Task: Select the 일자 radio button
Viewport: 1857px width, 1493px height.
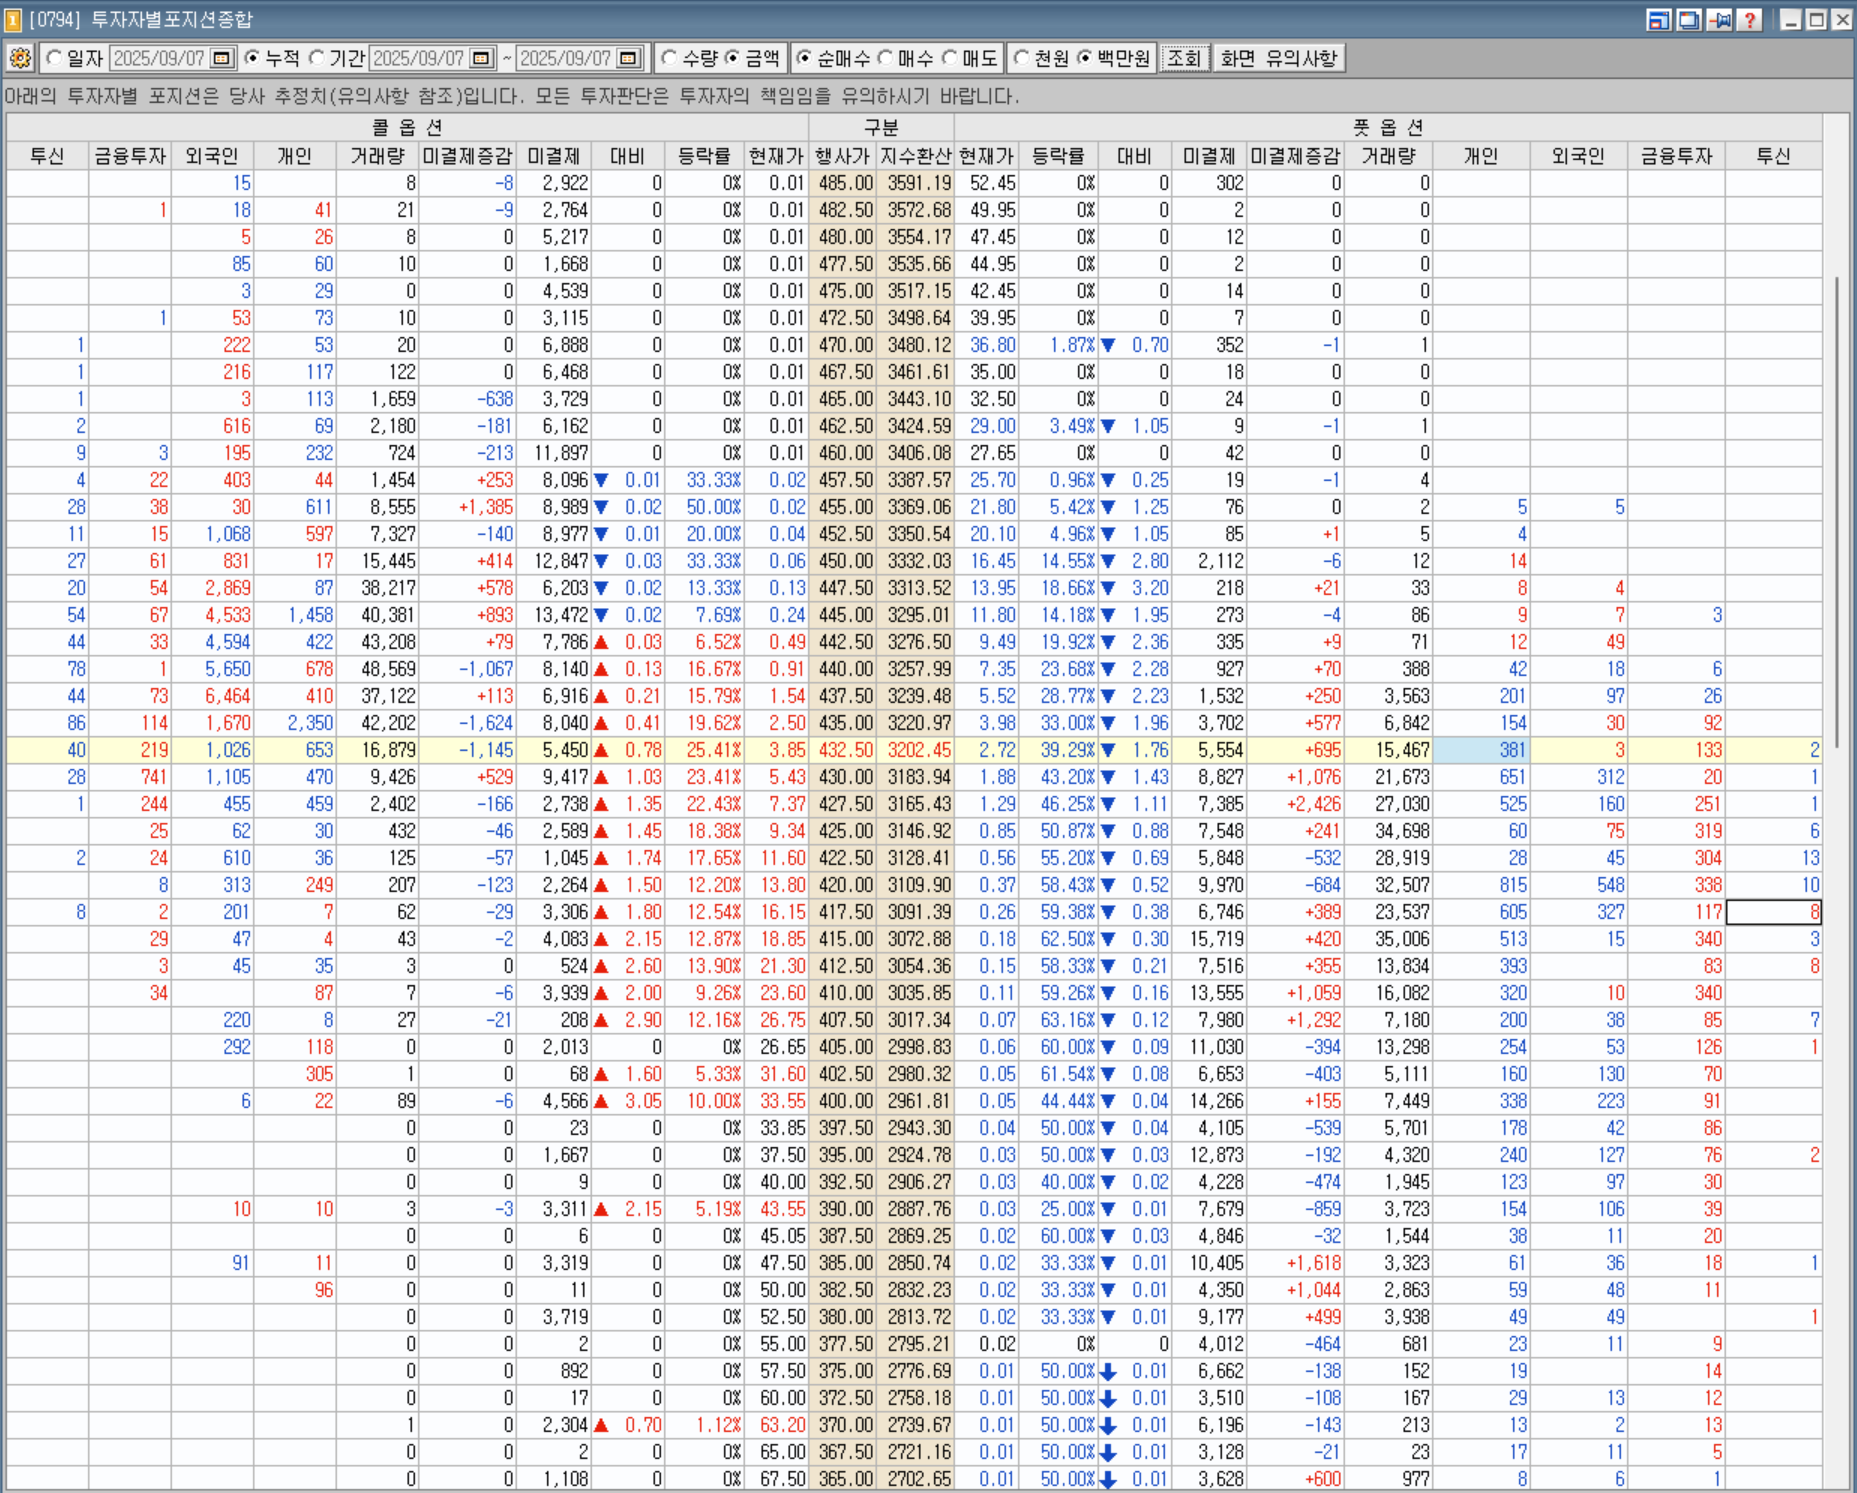Action: (55, 59)
